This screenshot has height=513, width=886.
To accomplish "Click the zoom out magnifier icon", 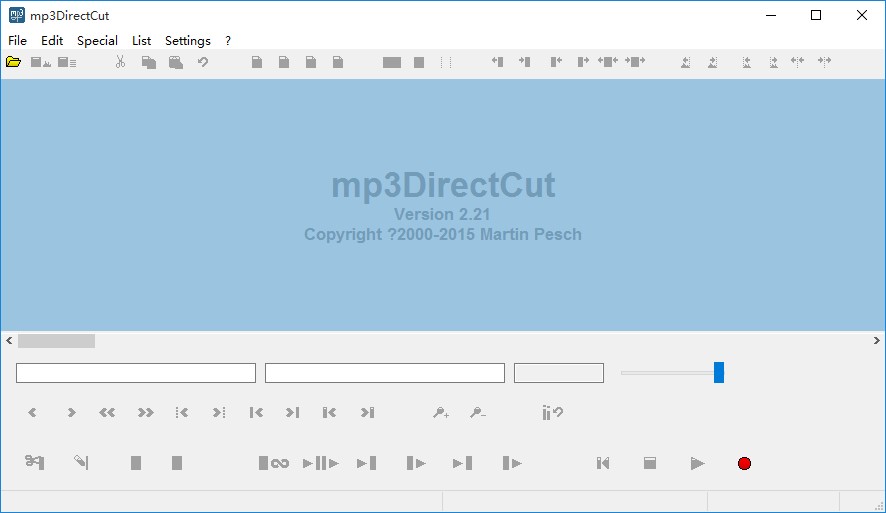I will point(478,413).
